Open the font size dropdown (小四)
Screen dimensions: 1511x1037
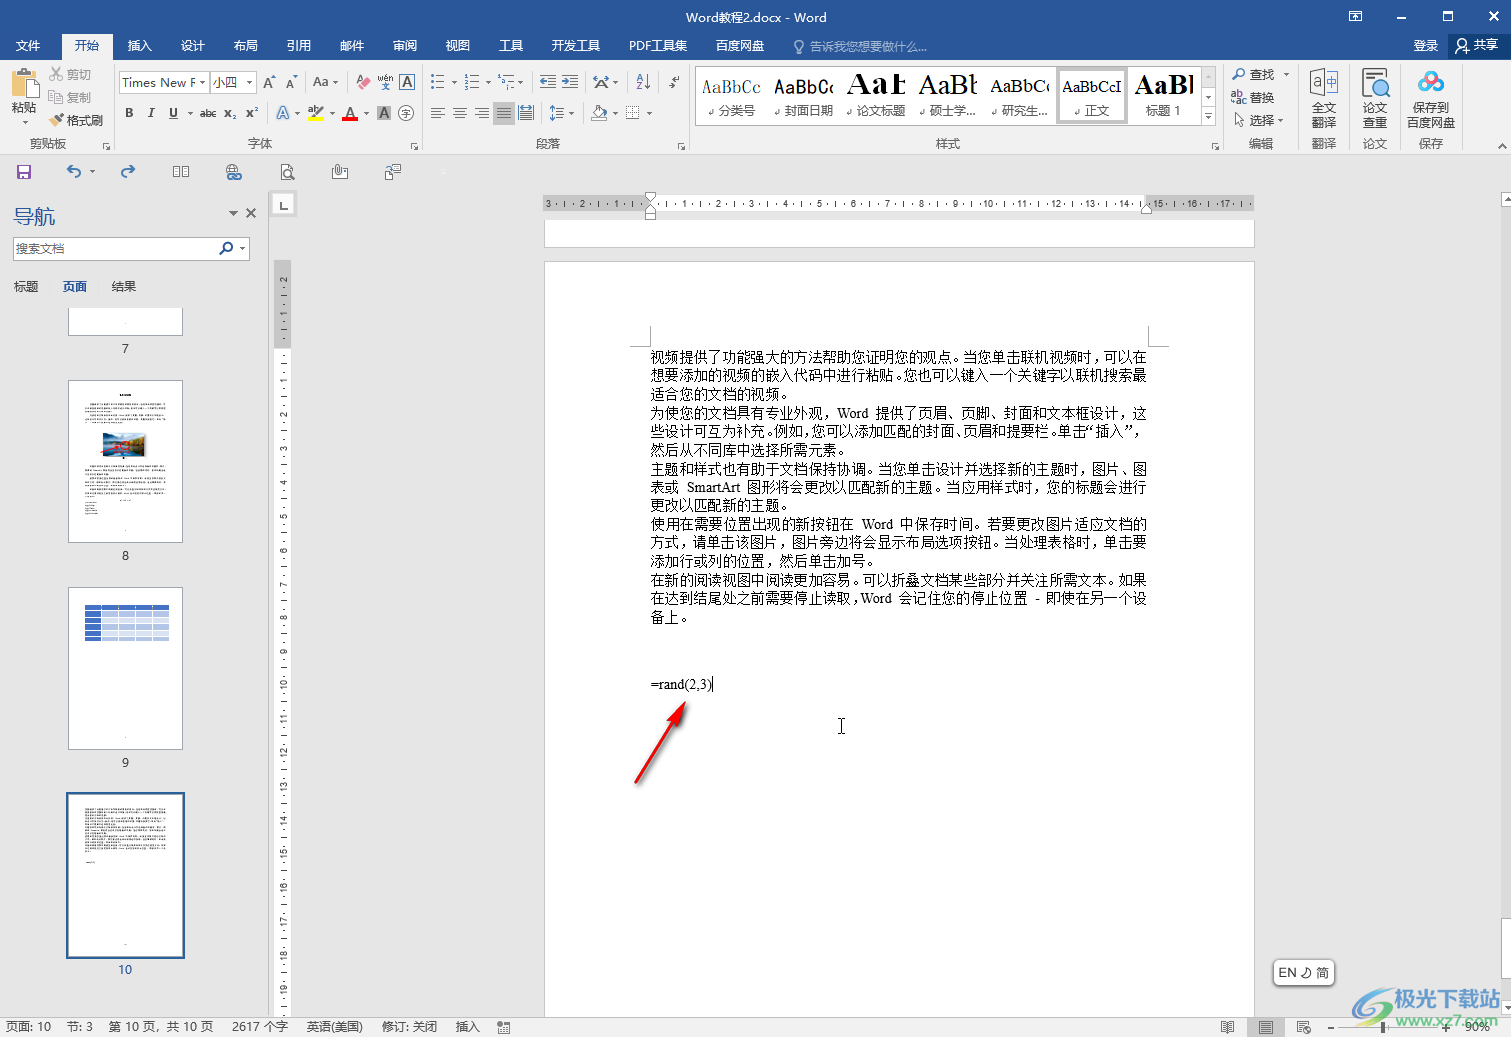[249, 82]
